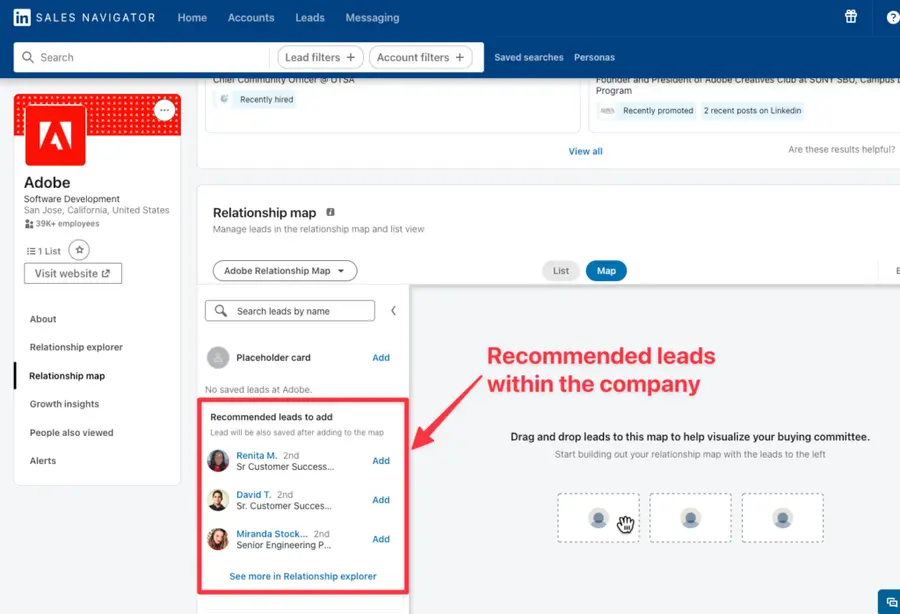Open the Lead filters dropdown

click(319, 57)
